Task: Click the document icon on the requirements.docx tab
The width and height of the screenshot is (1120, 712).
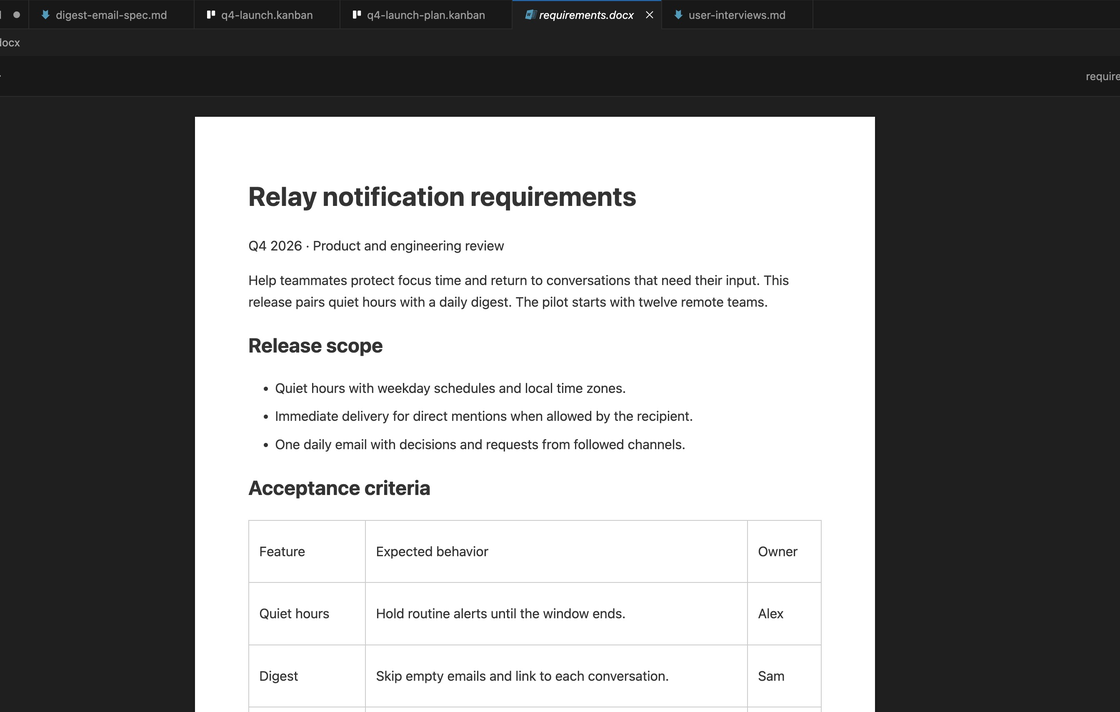Action: pos(530,15)
